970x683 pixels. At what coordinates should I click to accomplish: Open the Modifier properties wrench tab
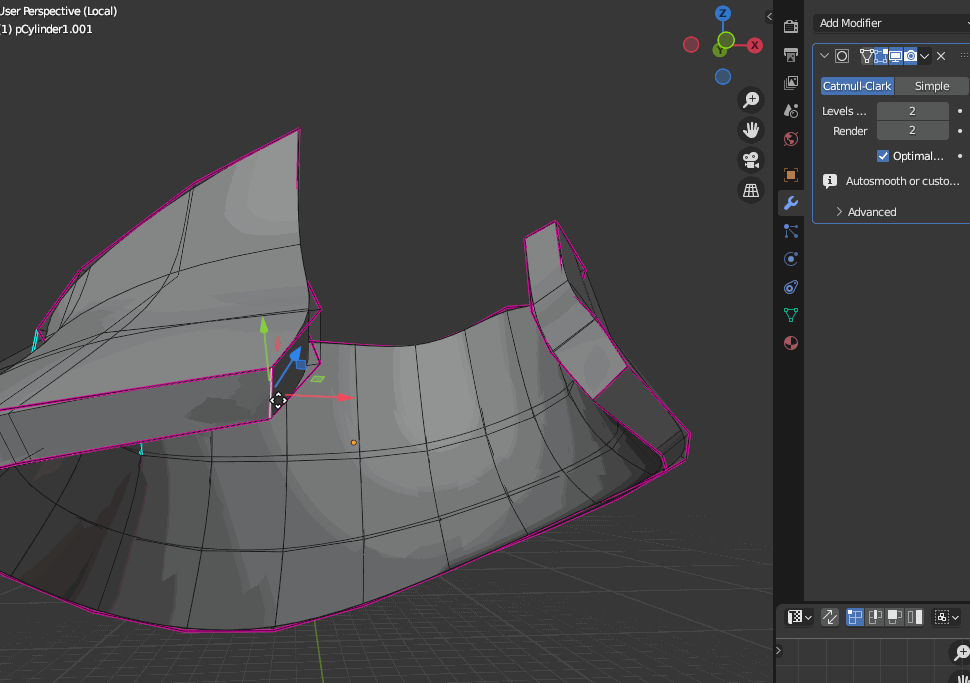pyautogui.click(x=791, y=203)
